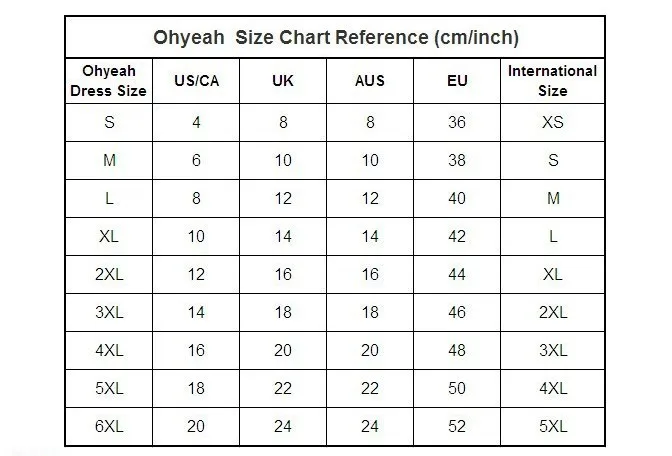Select EU size 38 cell
672x456 pixels.
click(x=457, y=160)
